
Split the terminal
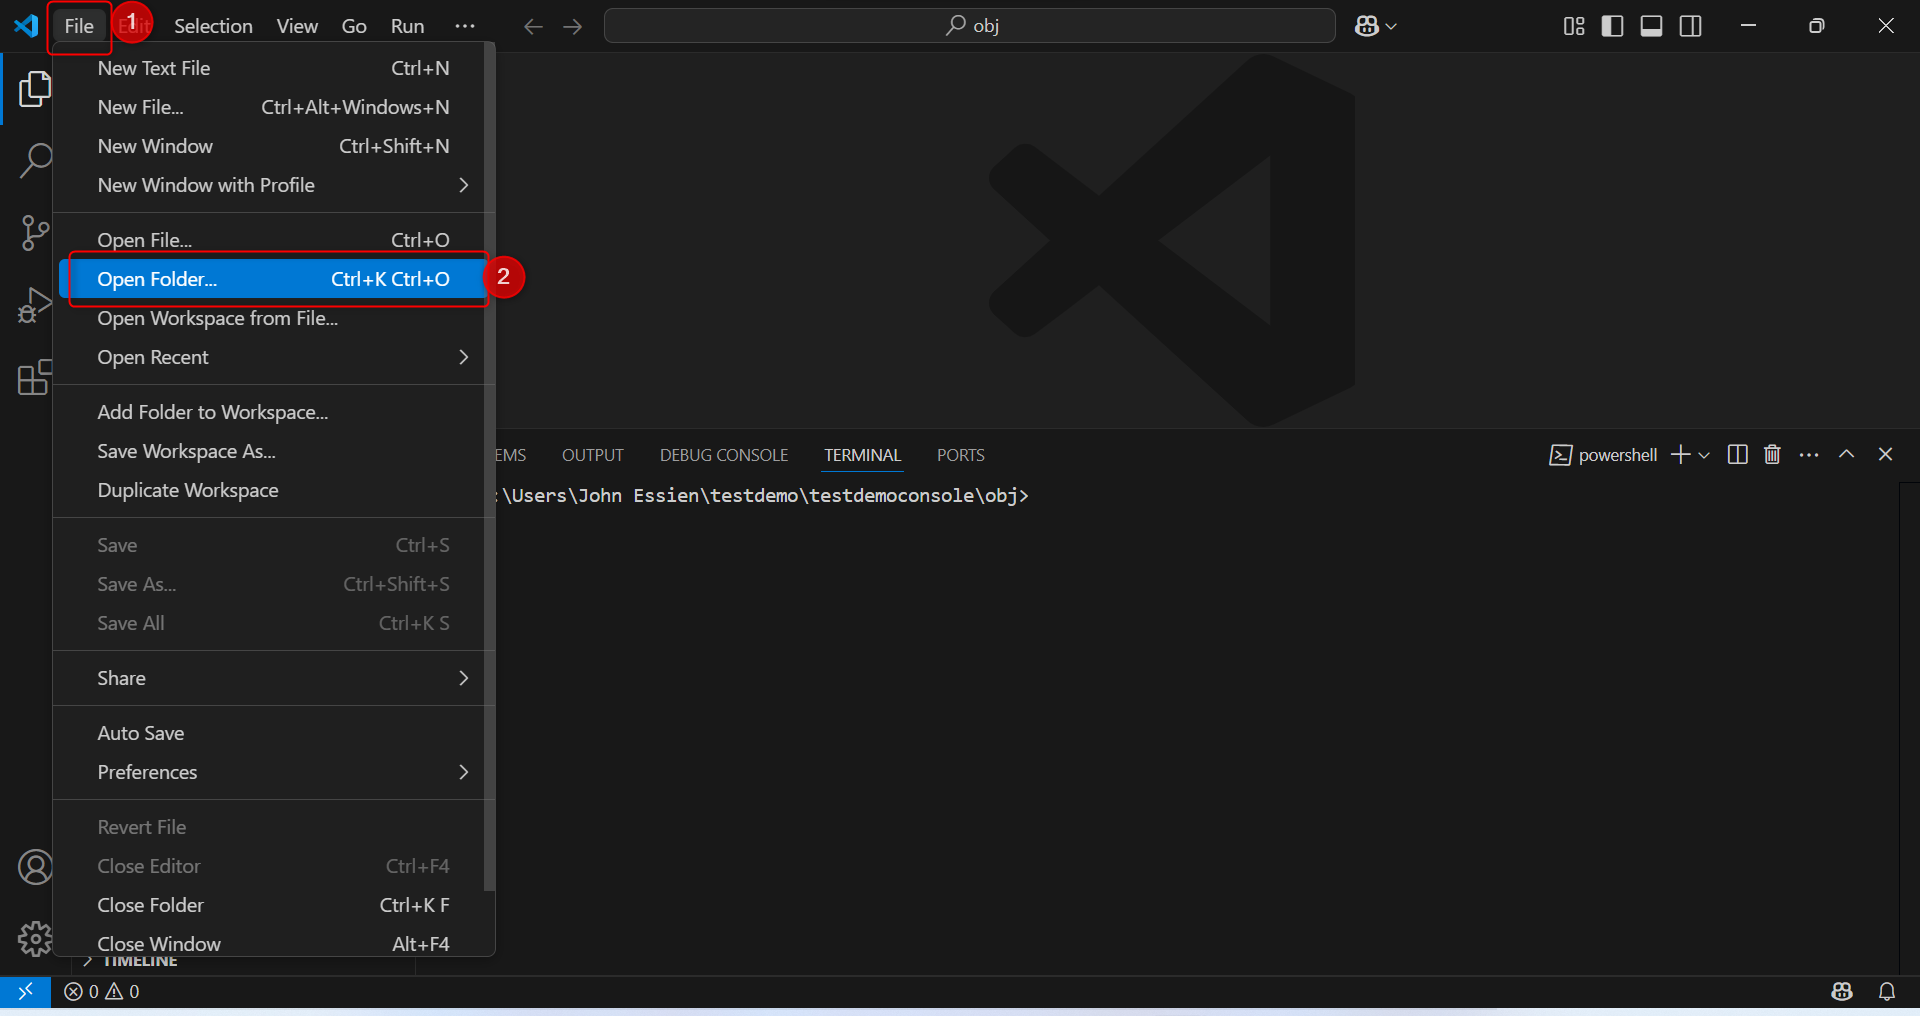1738,455
